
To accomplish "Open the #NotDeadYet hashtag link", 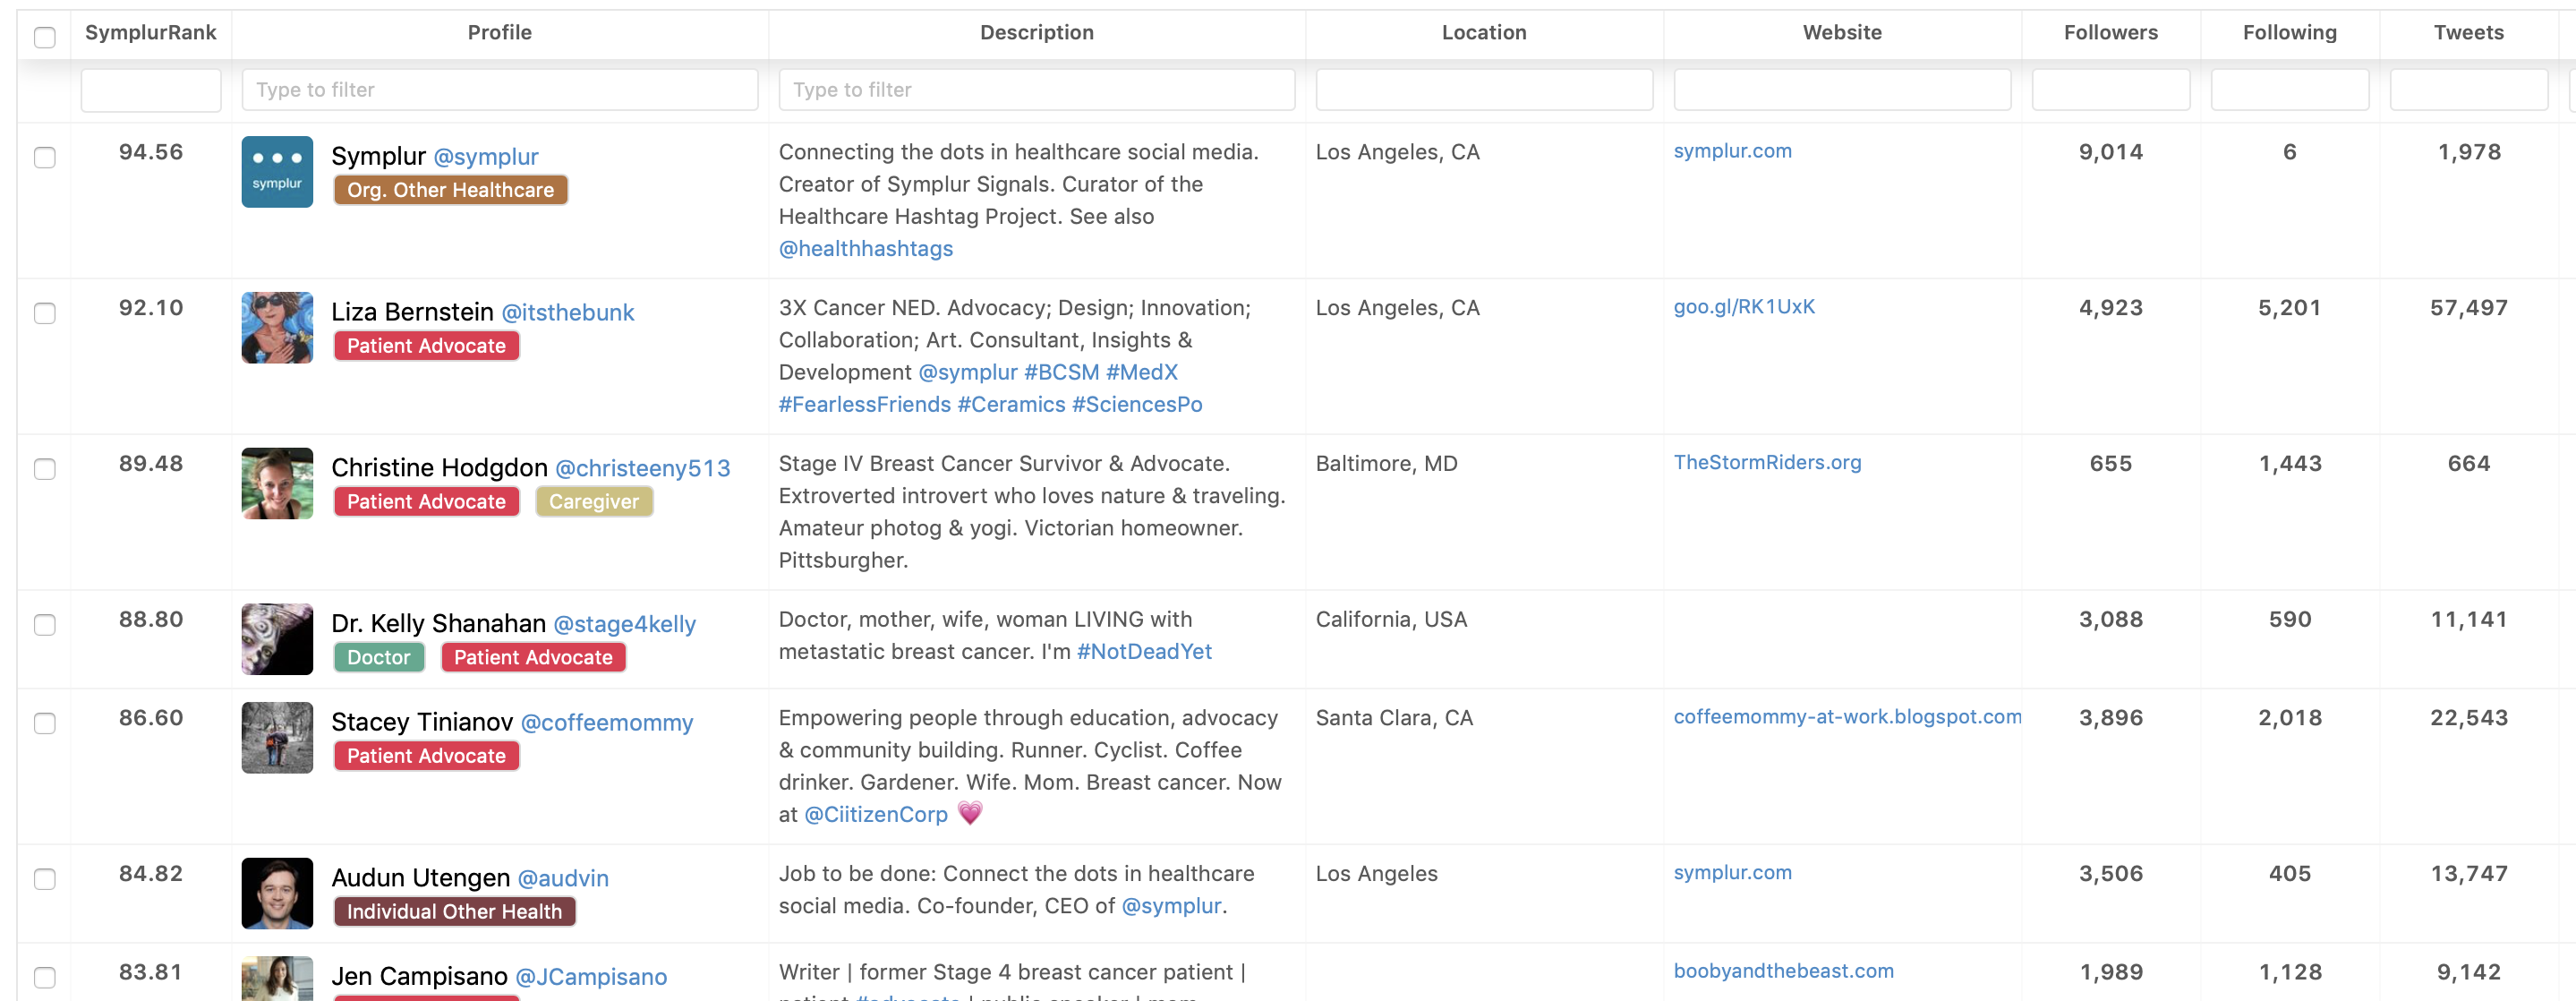I will pyautogui.click(x=1144, y=652).
